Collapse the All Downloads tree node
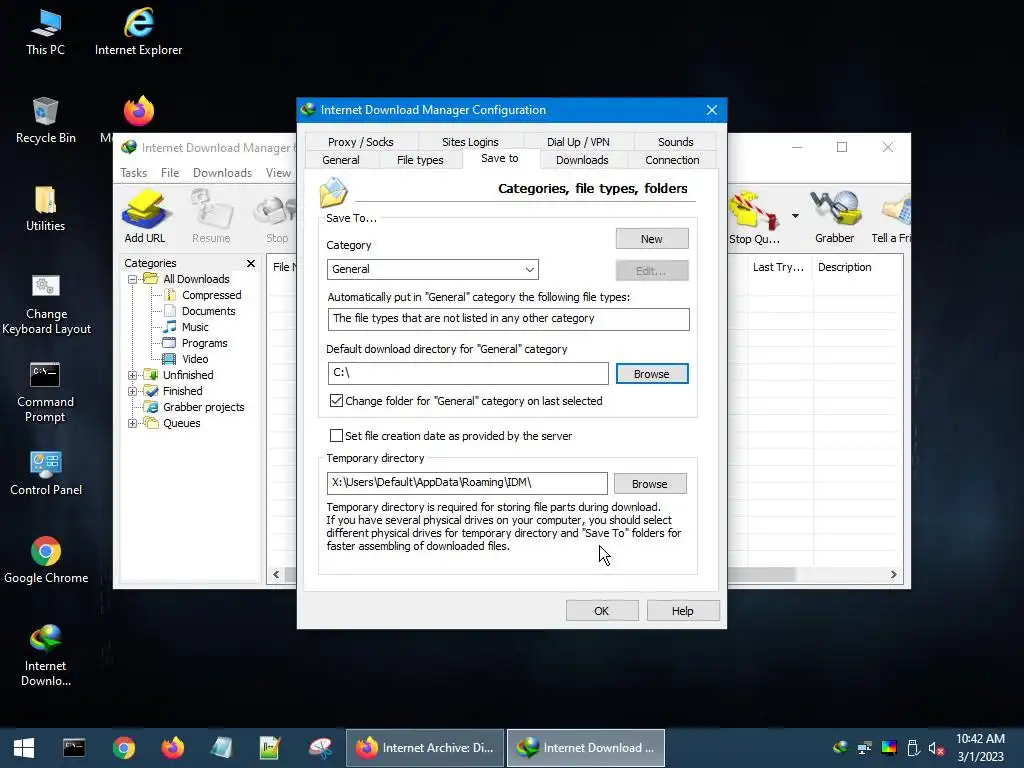Viewport: 1024px width, 768px height. [x=133, y=280]
